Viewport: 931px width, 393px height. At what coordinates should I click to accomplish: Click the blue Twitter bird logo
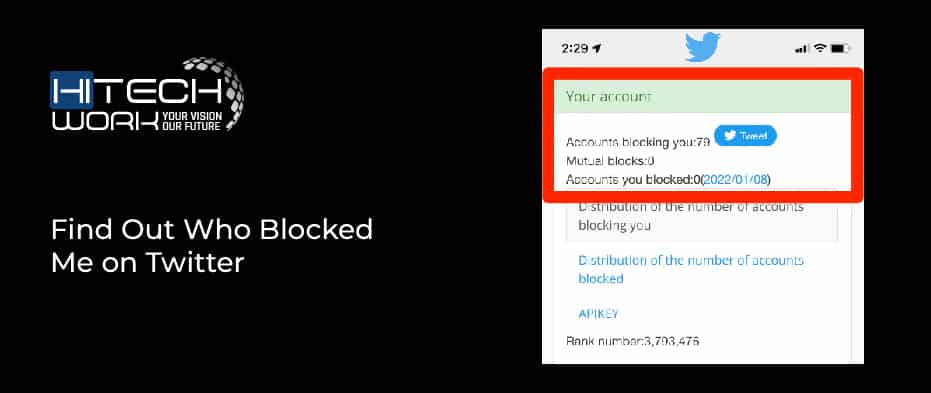702,47
